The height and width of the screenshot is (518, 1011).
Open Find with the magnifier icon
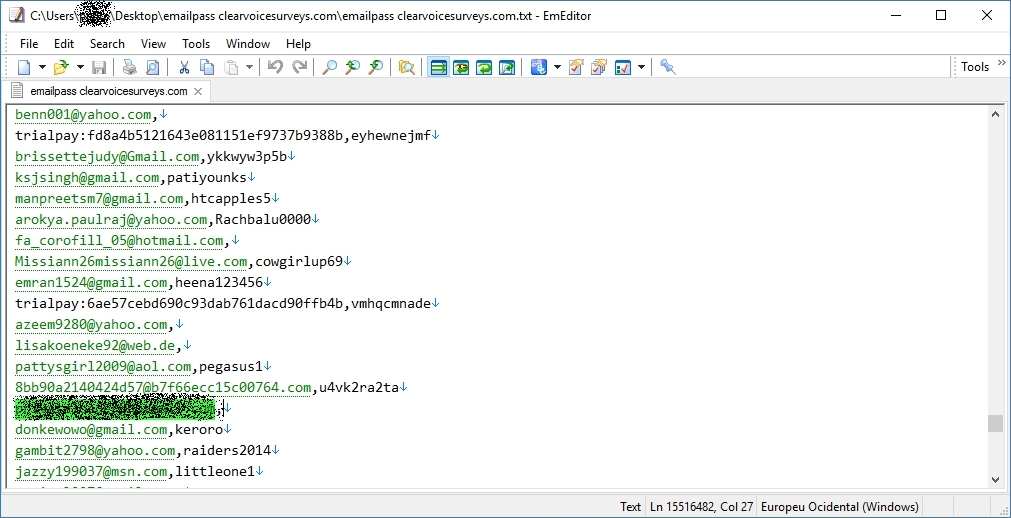[x=329, y=67]
